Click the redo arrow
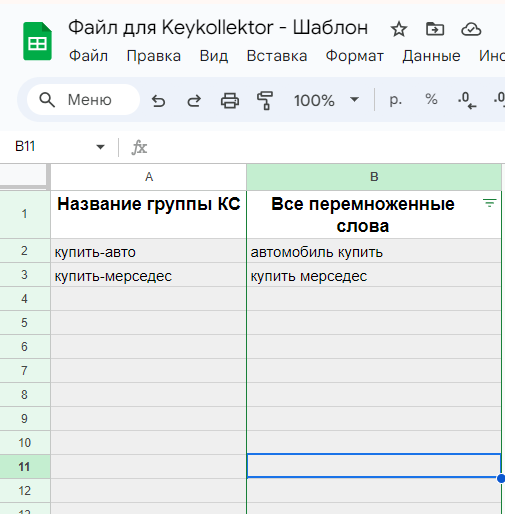 coord(194,100)
